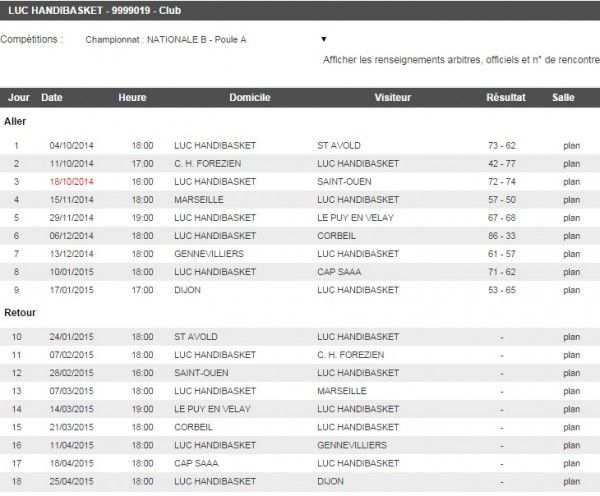Click the result 53 - 65

click(x=502, y=290)
